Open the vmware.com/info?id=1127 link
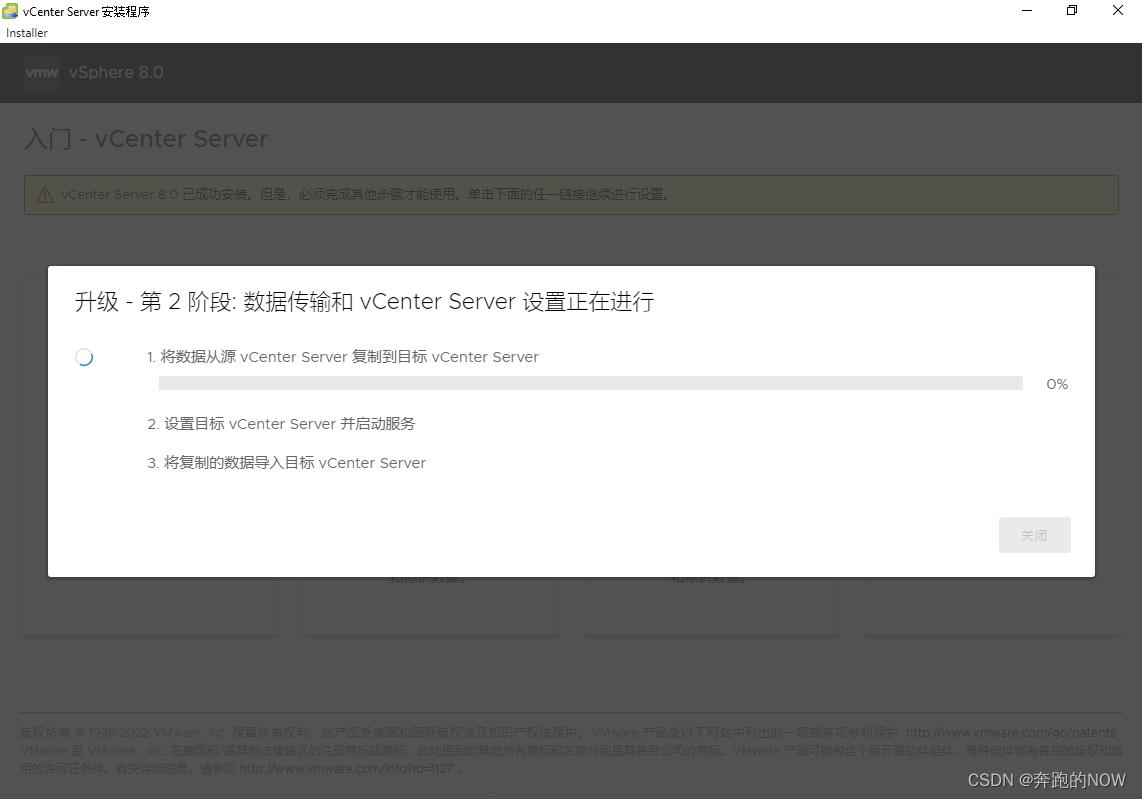Screen dimensions: 1142x799 pyautogui.click(x=346, y=768)
